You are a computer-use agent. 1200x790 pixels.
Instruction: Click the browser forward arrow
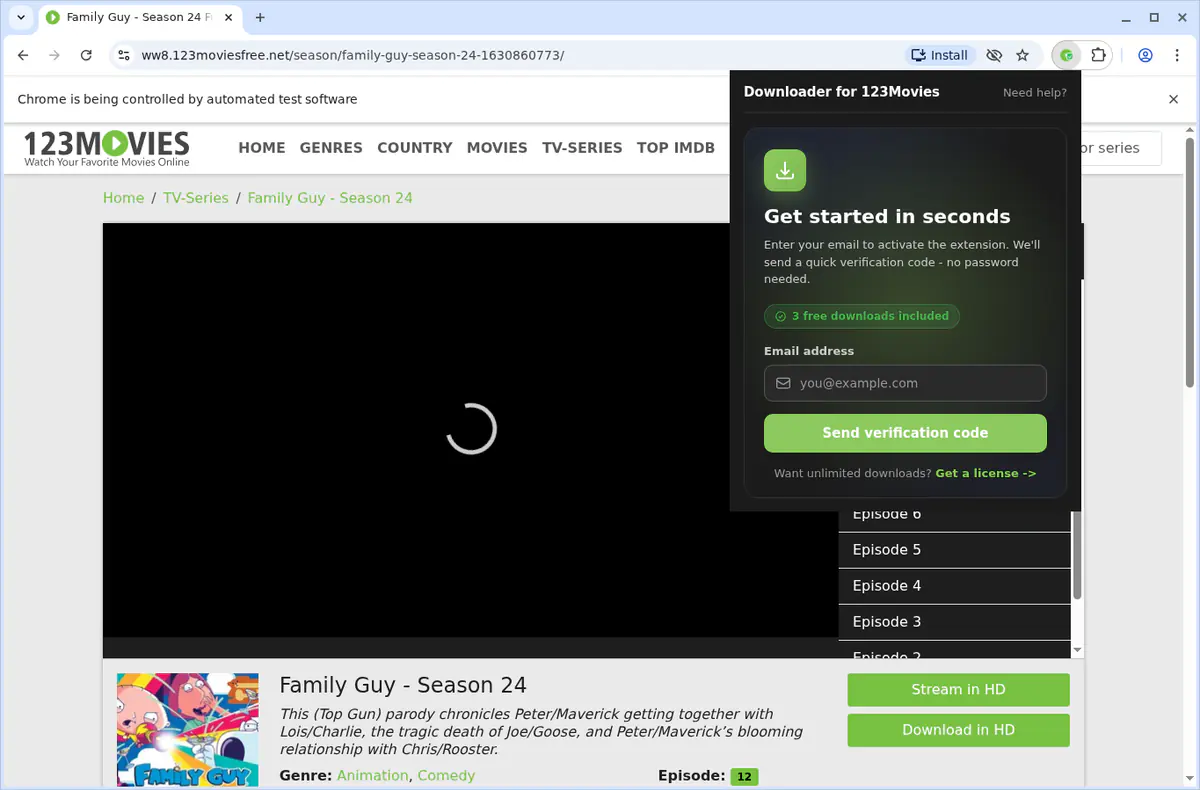54,55
